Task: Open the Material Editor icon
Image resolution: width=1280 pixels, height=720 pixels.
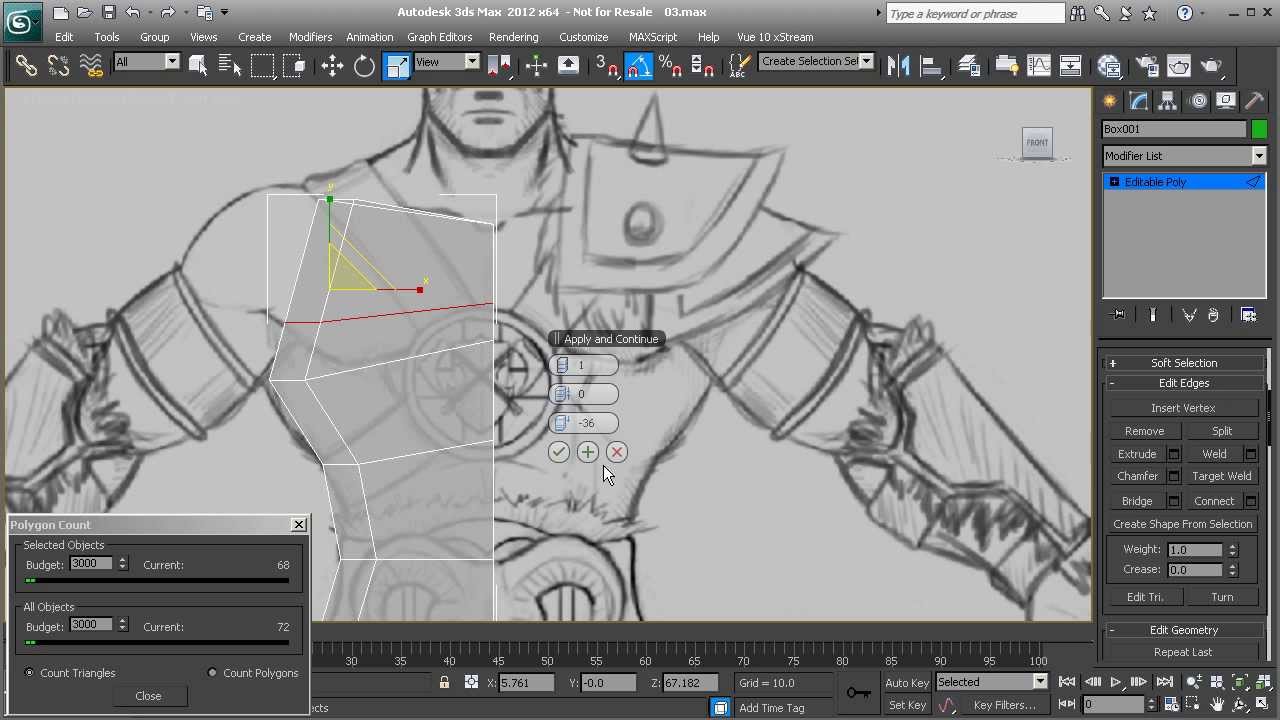Action: tap(1108, 66)
